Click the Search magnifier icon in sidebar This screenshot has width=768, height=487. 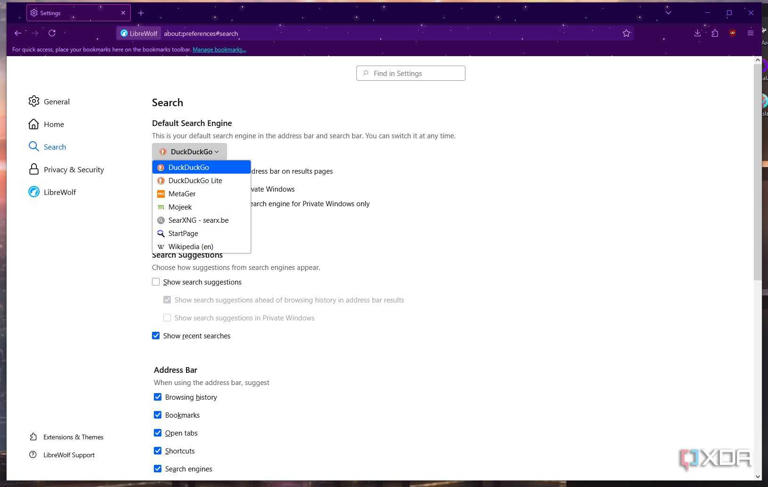click(33, 146)
